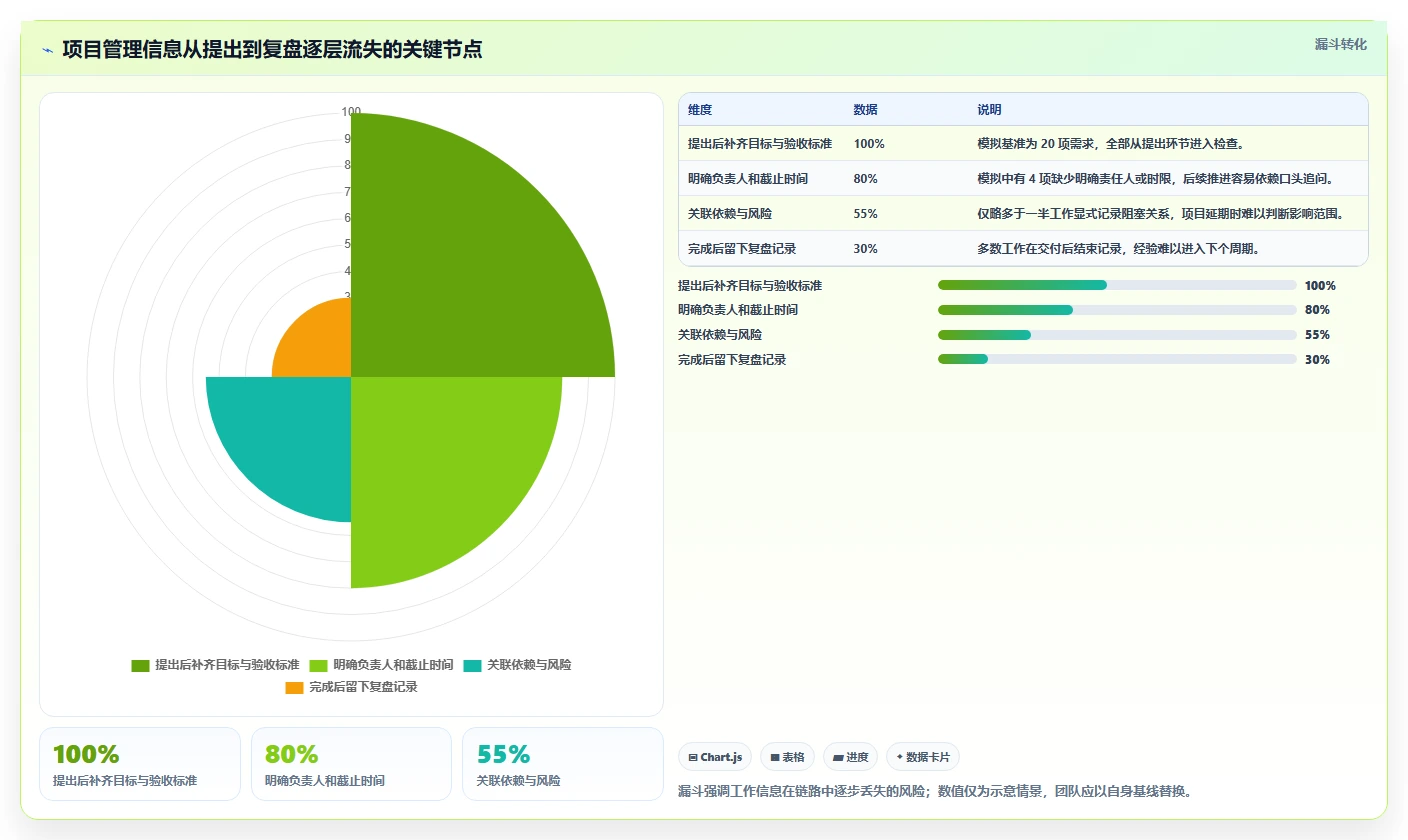
Task: Click table cell 完成后留下复盘记录
Action: (742, 249)
